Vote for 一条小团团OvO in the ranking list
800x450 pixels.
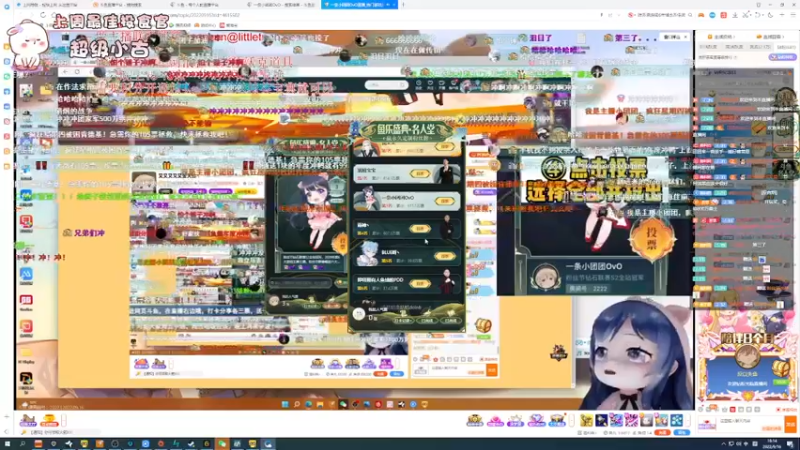pos(444,201)
